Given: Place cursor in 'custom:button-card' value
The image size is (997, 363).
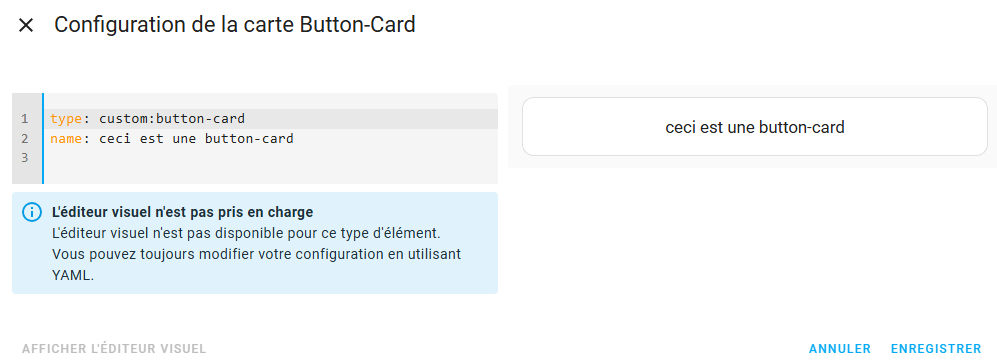Looking at the screenshot, I should [172, 119].
